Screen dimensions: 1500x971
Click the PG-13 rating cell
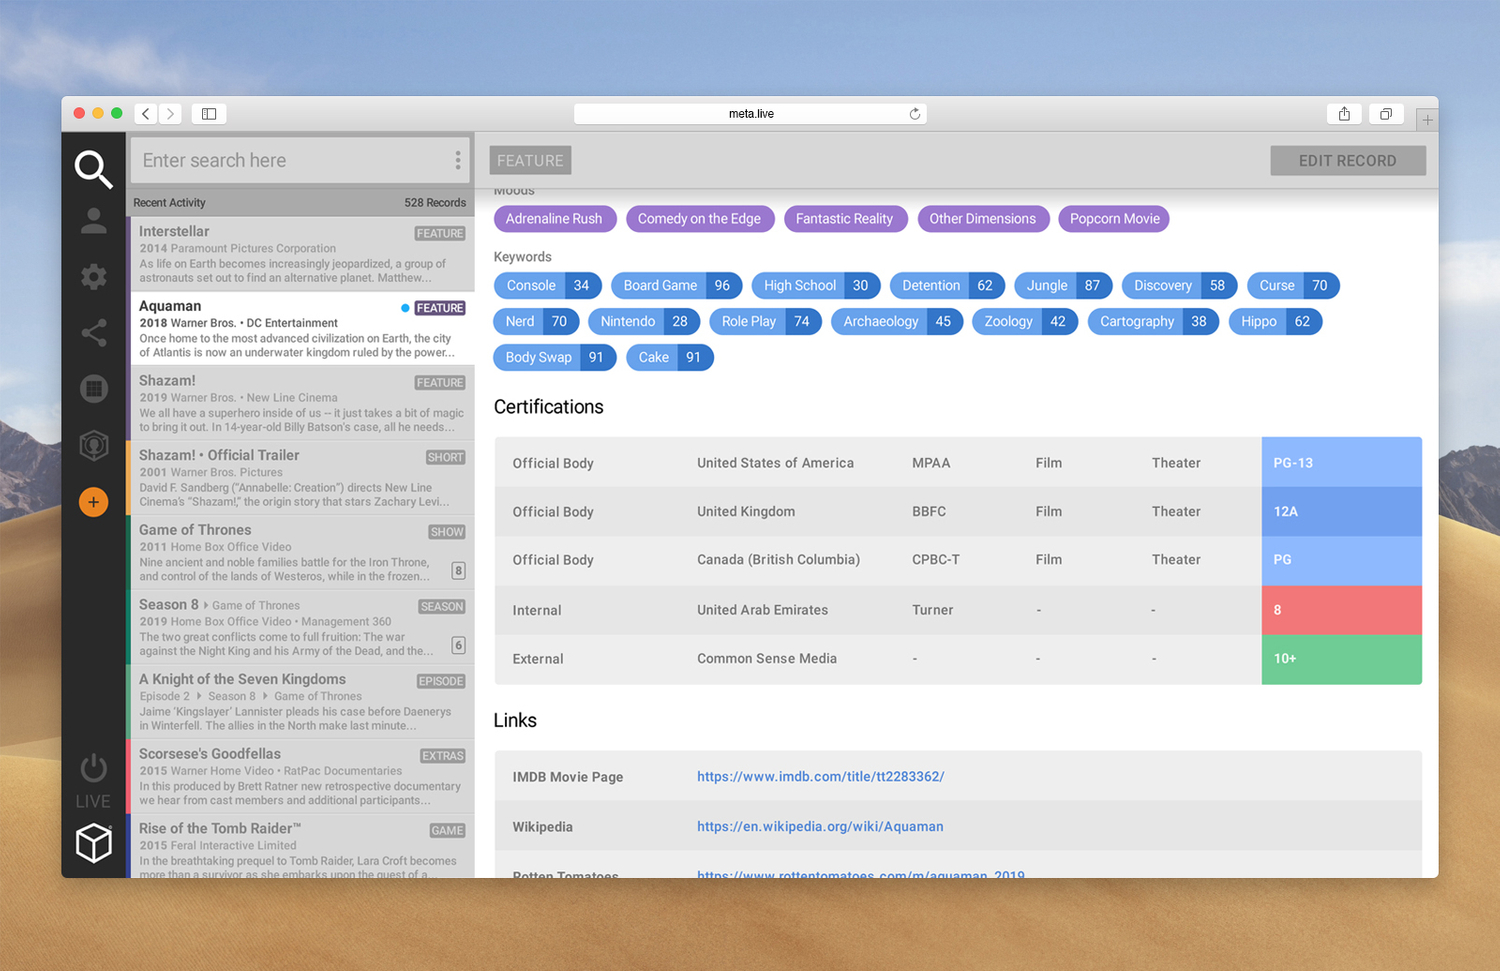pyautogui.click(x=1341, y=462)
